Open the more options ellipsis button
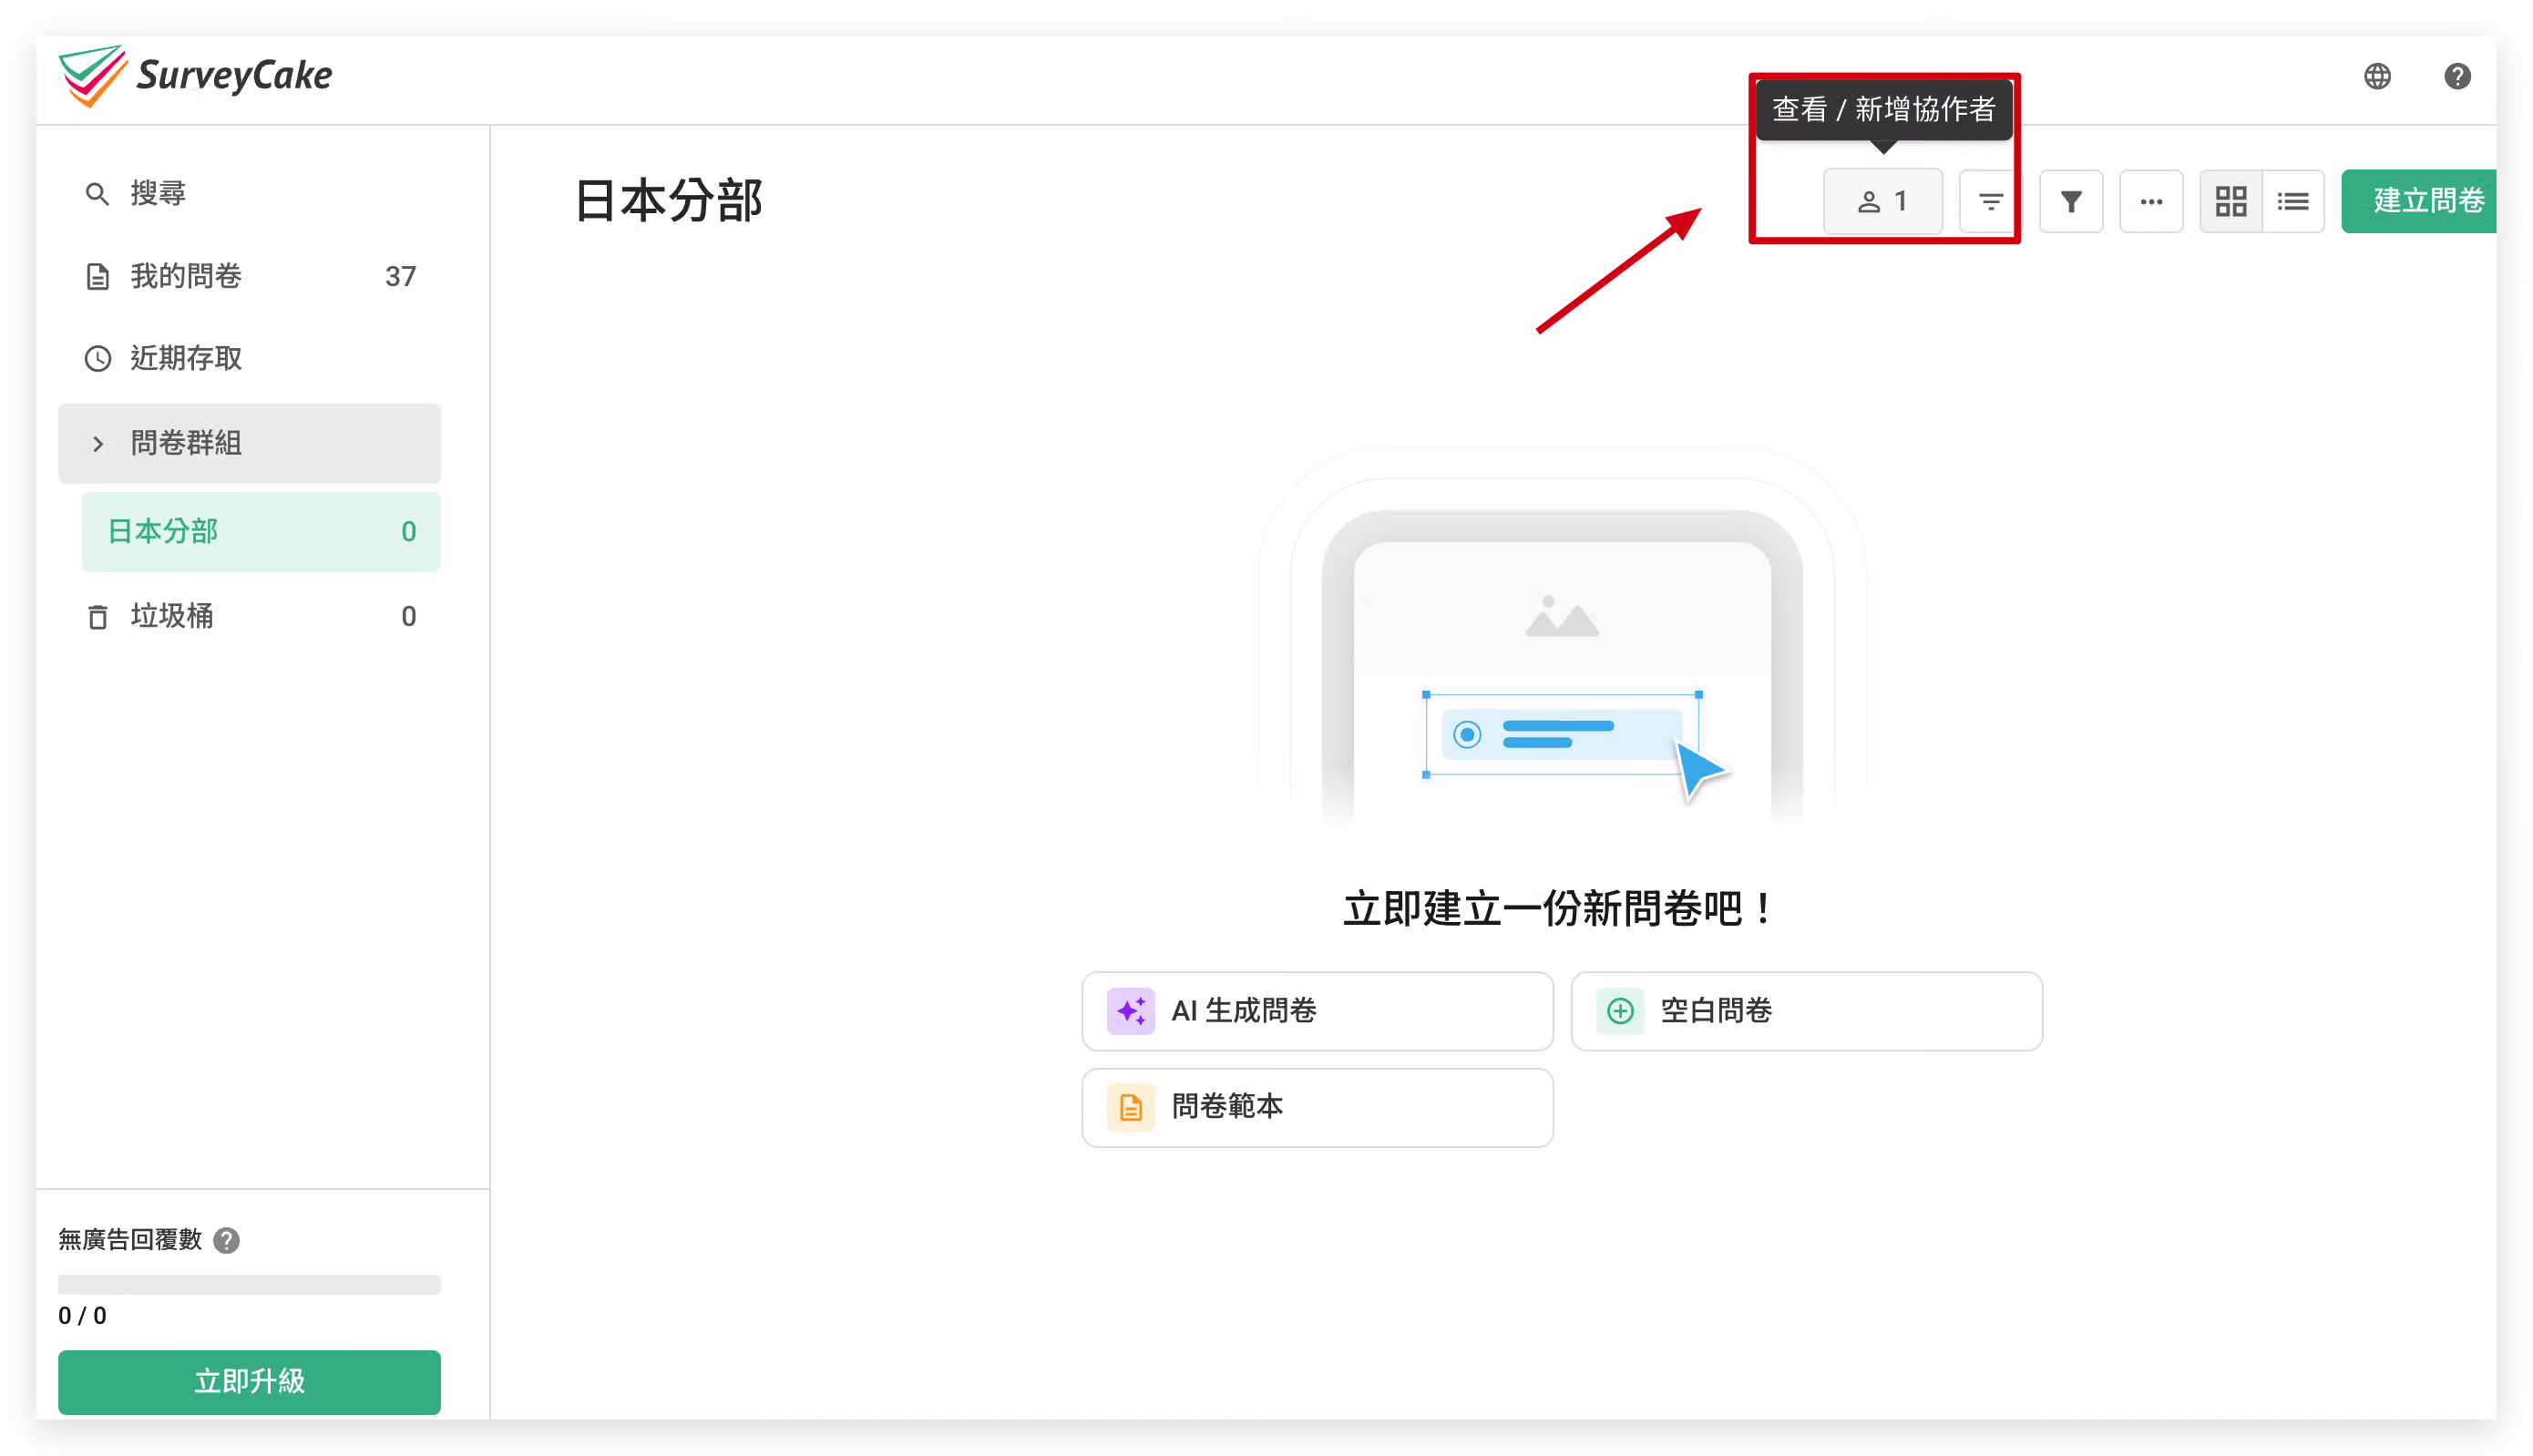Viewport: 2533px width, 1456px height. pyautogui.click(x=2151, y=202)
